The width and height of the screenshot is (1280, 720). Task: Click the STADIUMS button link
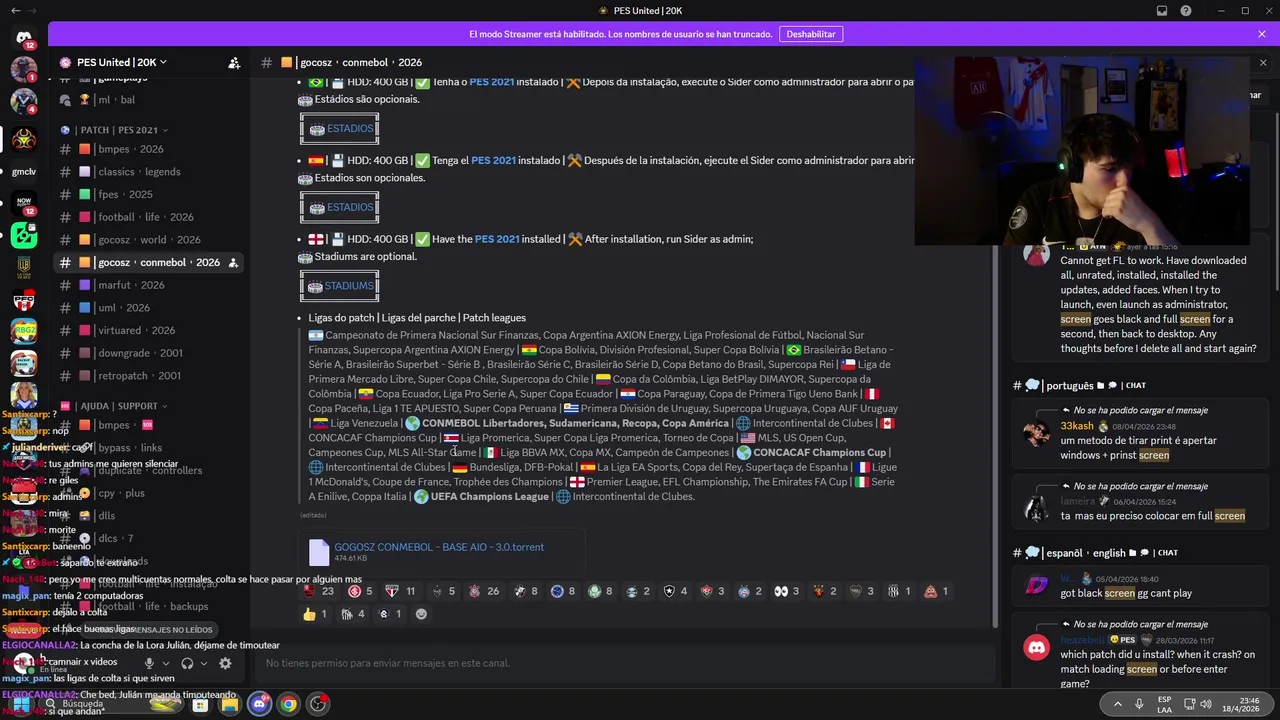click(340, 286)
